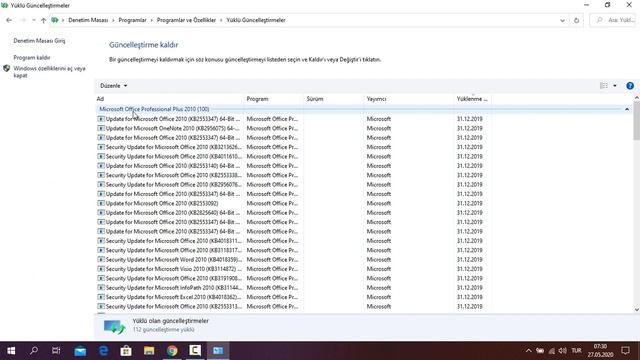This screenshot has width=640, height=360.
Task: Sort by Program column header
Action: point(274,99)
